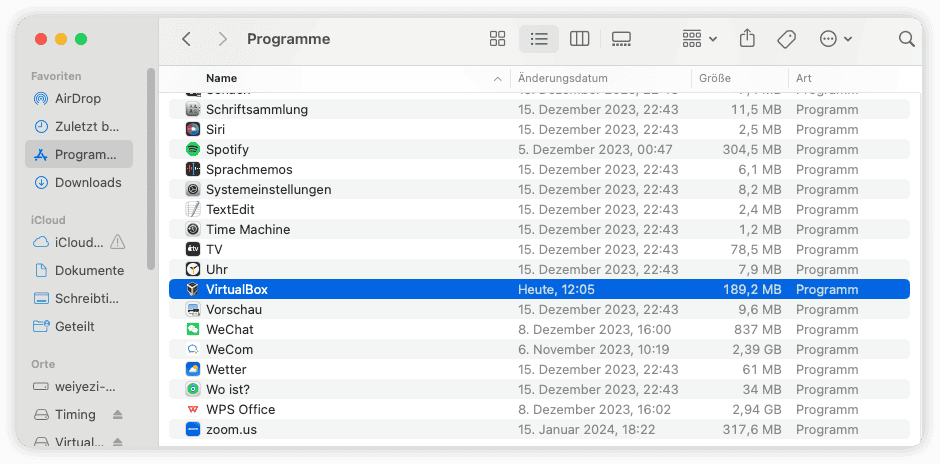
Task: Click the '304,5 MB' size cell
Action: coord(752,149)
